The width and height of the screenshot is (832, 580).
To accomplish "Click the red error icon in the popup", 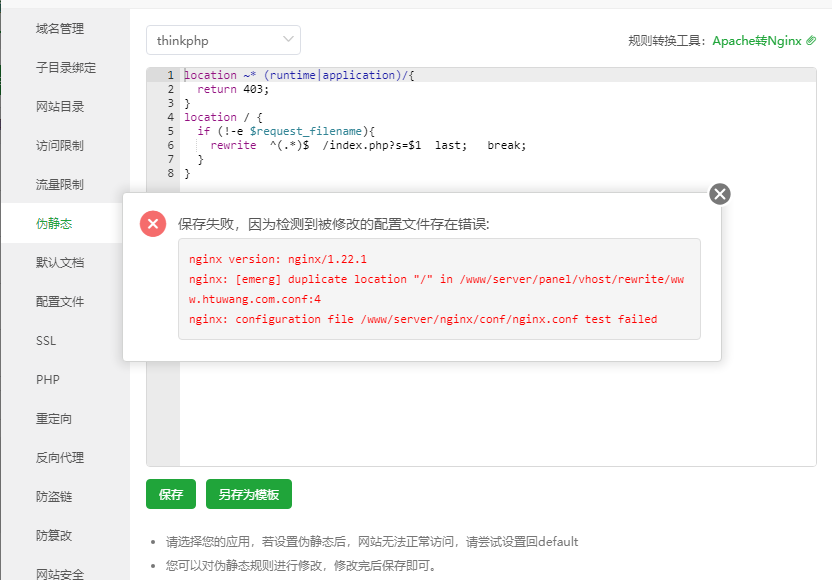I will 153,224.
